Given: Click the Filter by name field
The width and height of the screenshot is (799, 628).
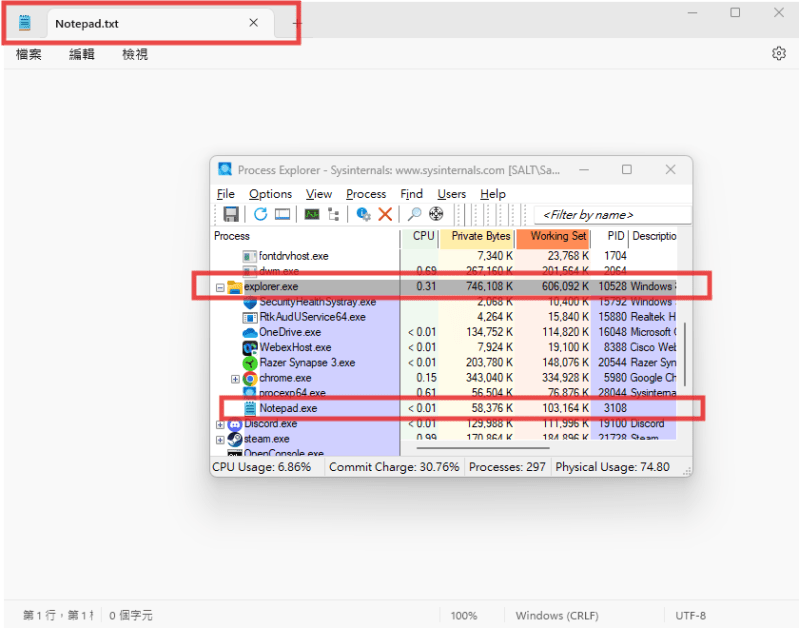Looking at the screenshot, I should tap(612, 215).
